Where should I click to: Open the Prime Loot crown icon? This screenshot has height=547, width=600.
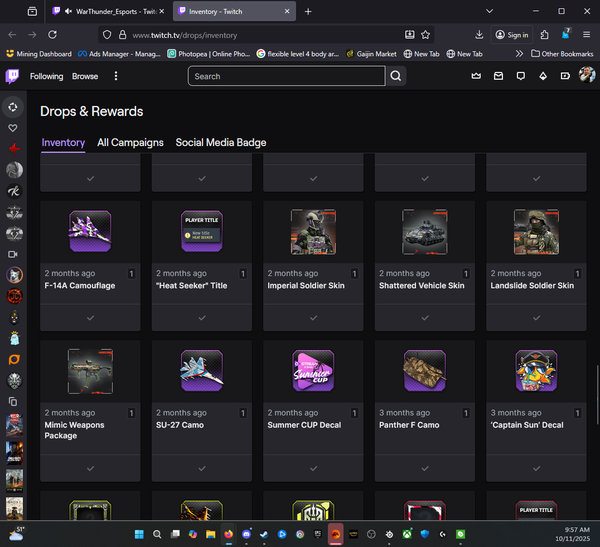(x=476, y=76)
